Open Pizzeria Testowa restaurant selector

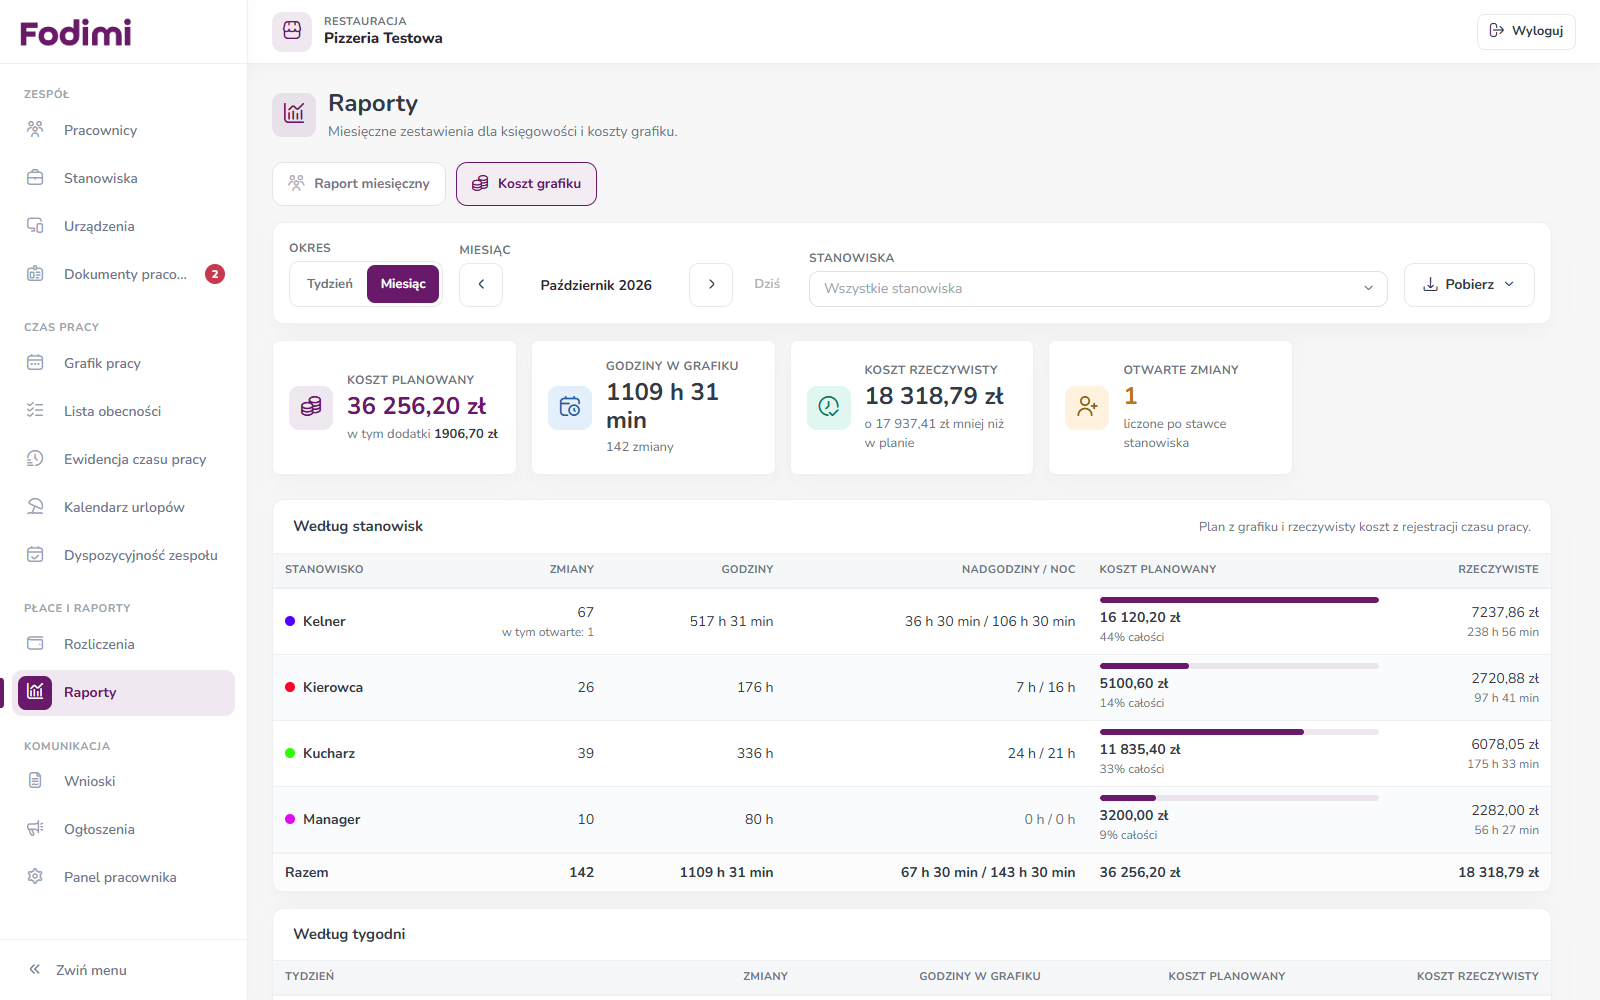(x=358, y=31)
